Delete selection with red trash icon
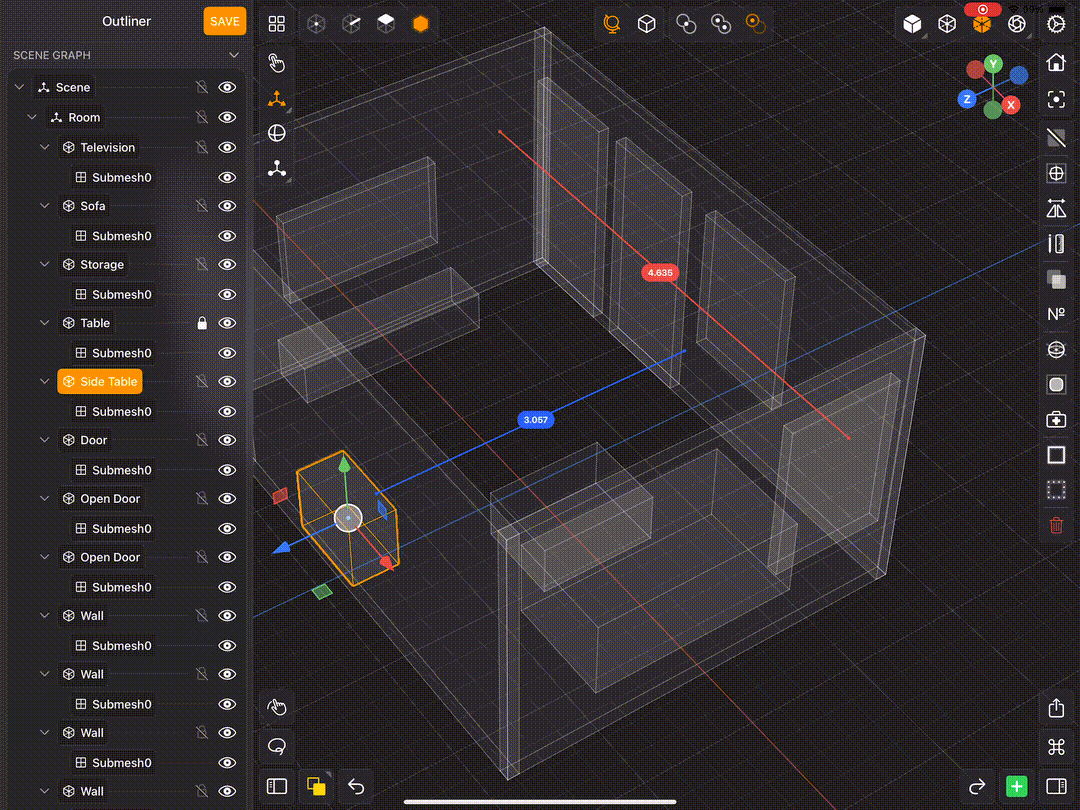The image size is (1080, 810). coord(1055,526)
